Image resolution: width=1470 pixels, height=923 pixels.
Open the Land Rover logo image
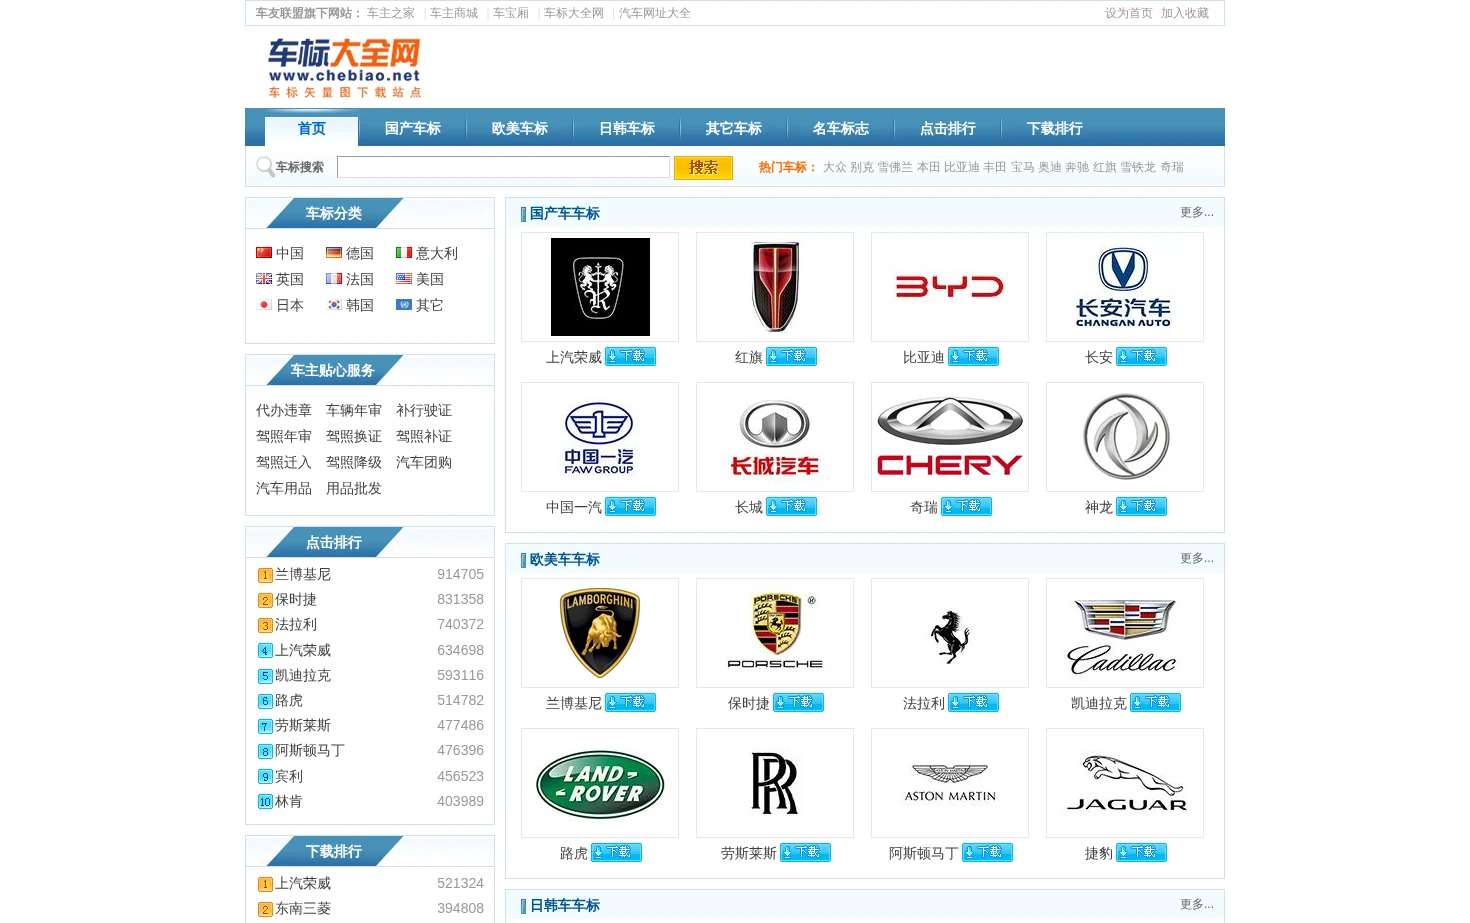(600, 783)
